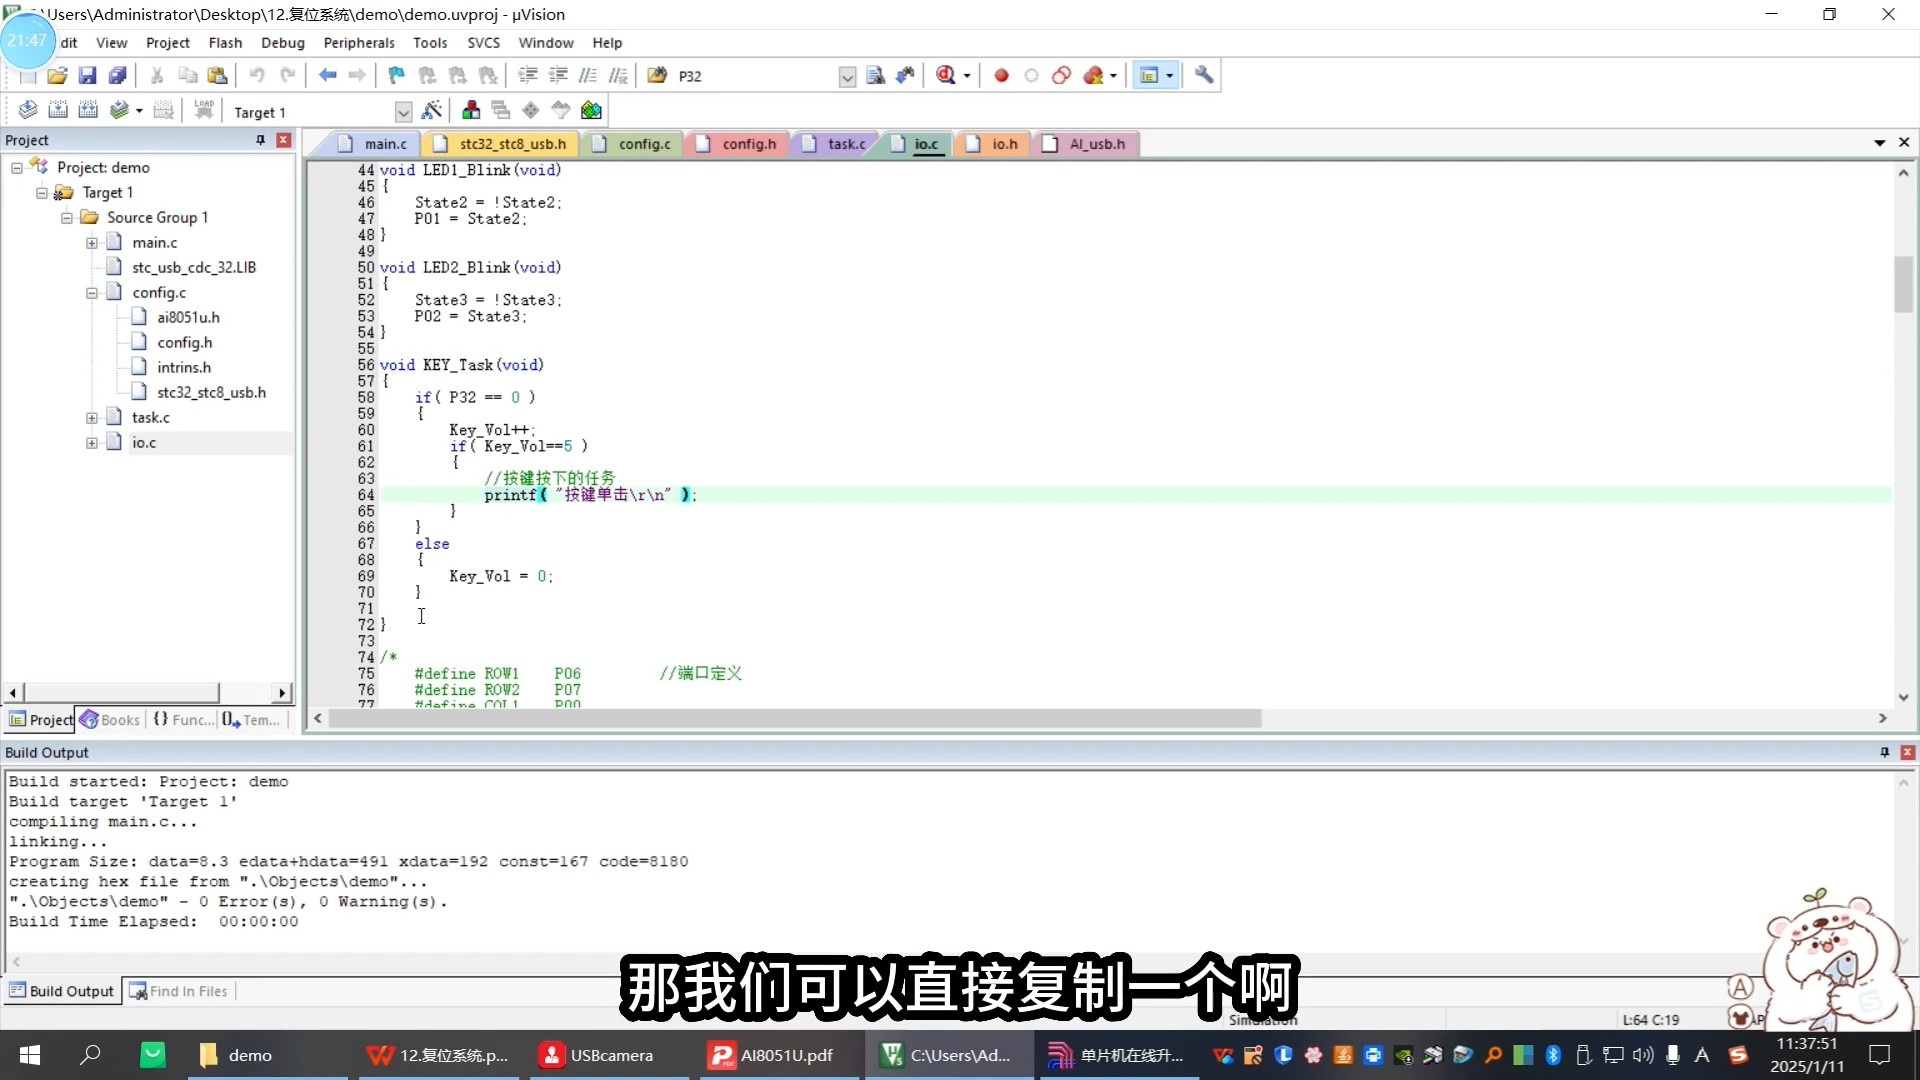The image size is (1920, 1080).
Task: Start the debug session icon
Action: tap(946, 75)
